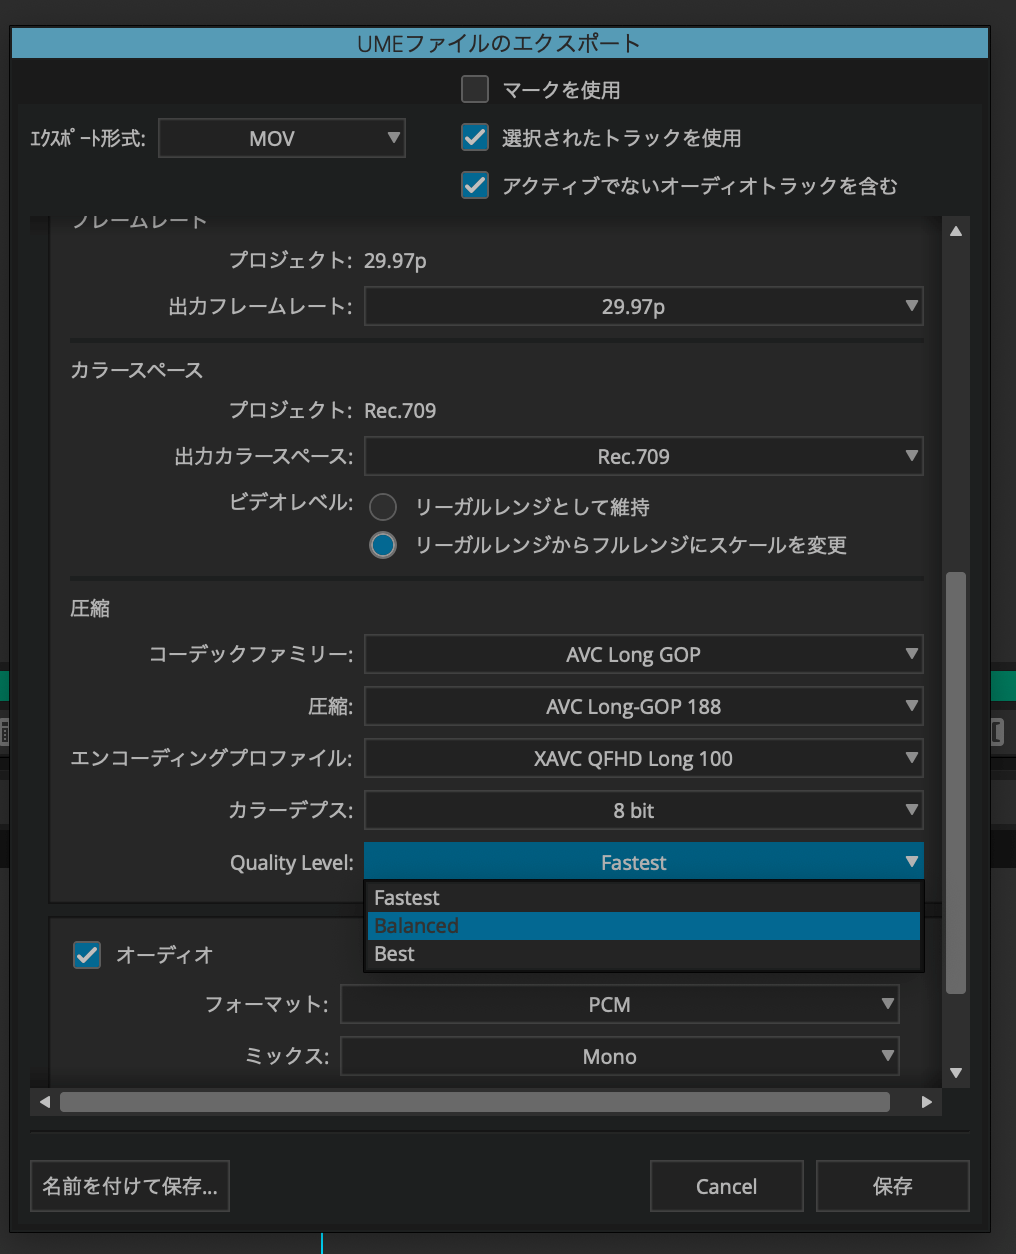This screenshot has height=1254, width=1016.
Task: Click the vertical scrollbar up arrow
Action: click(956, 231)
